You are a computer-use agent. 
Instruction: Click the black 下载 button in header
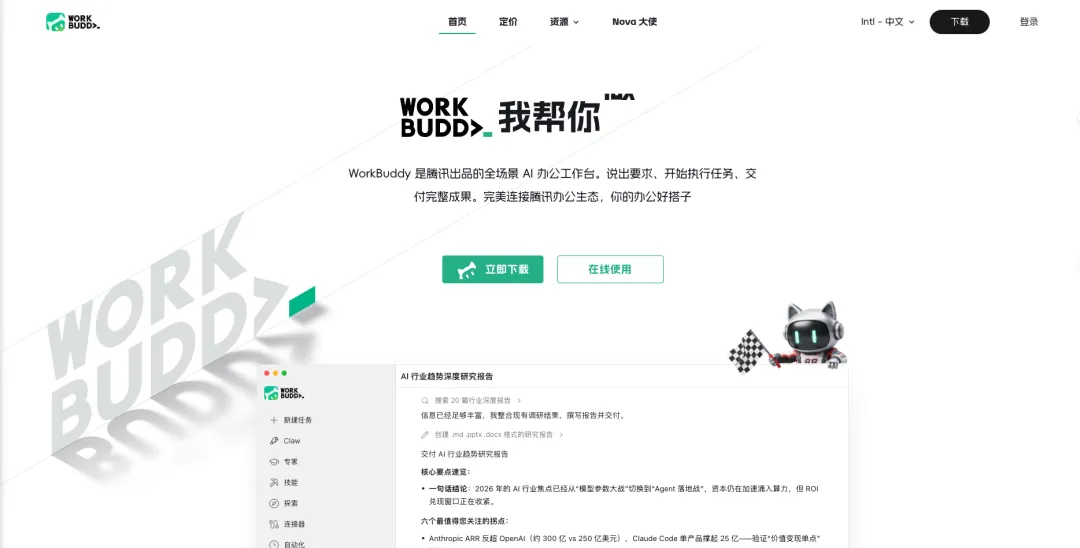[x=959, y=22]
